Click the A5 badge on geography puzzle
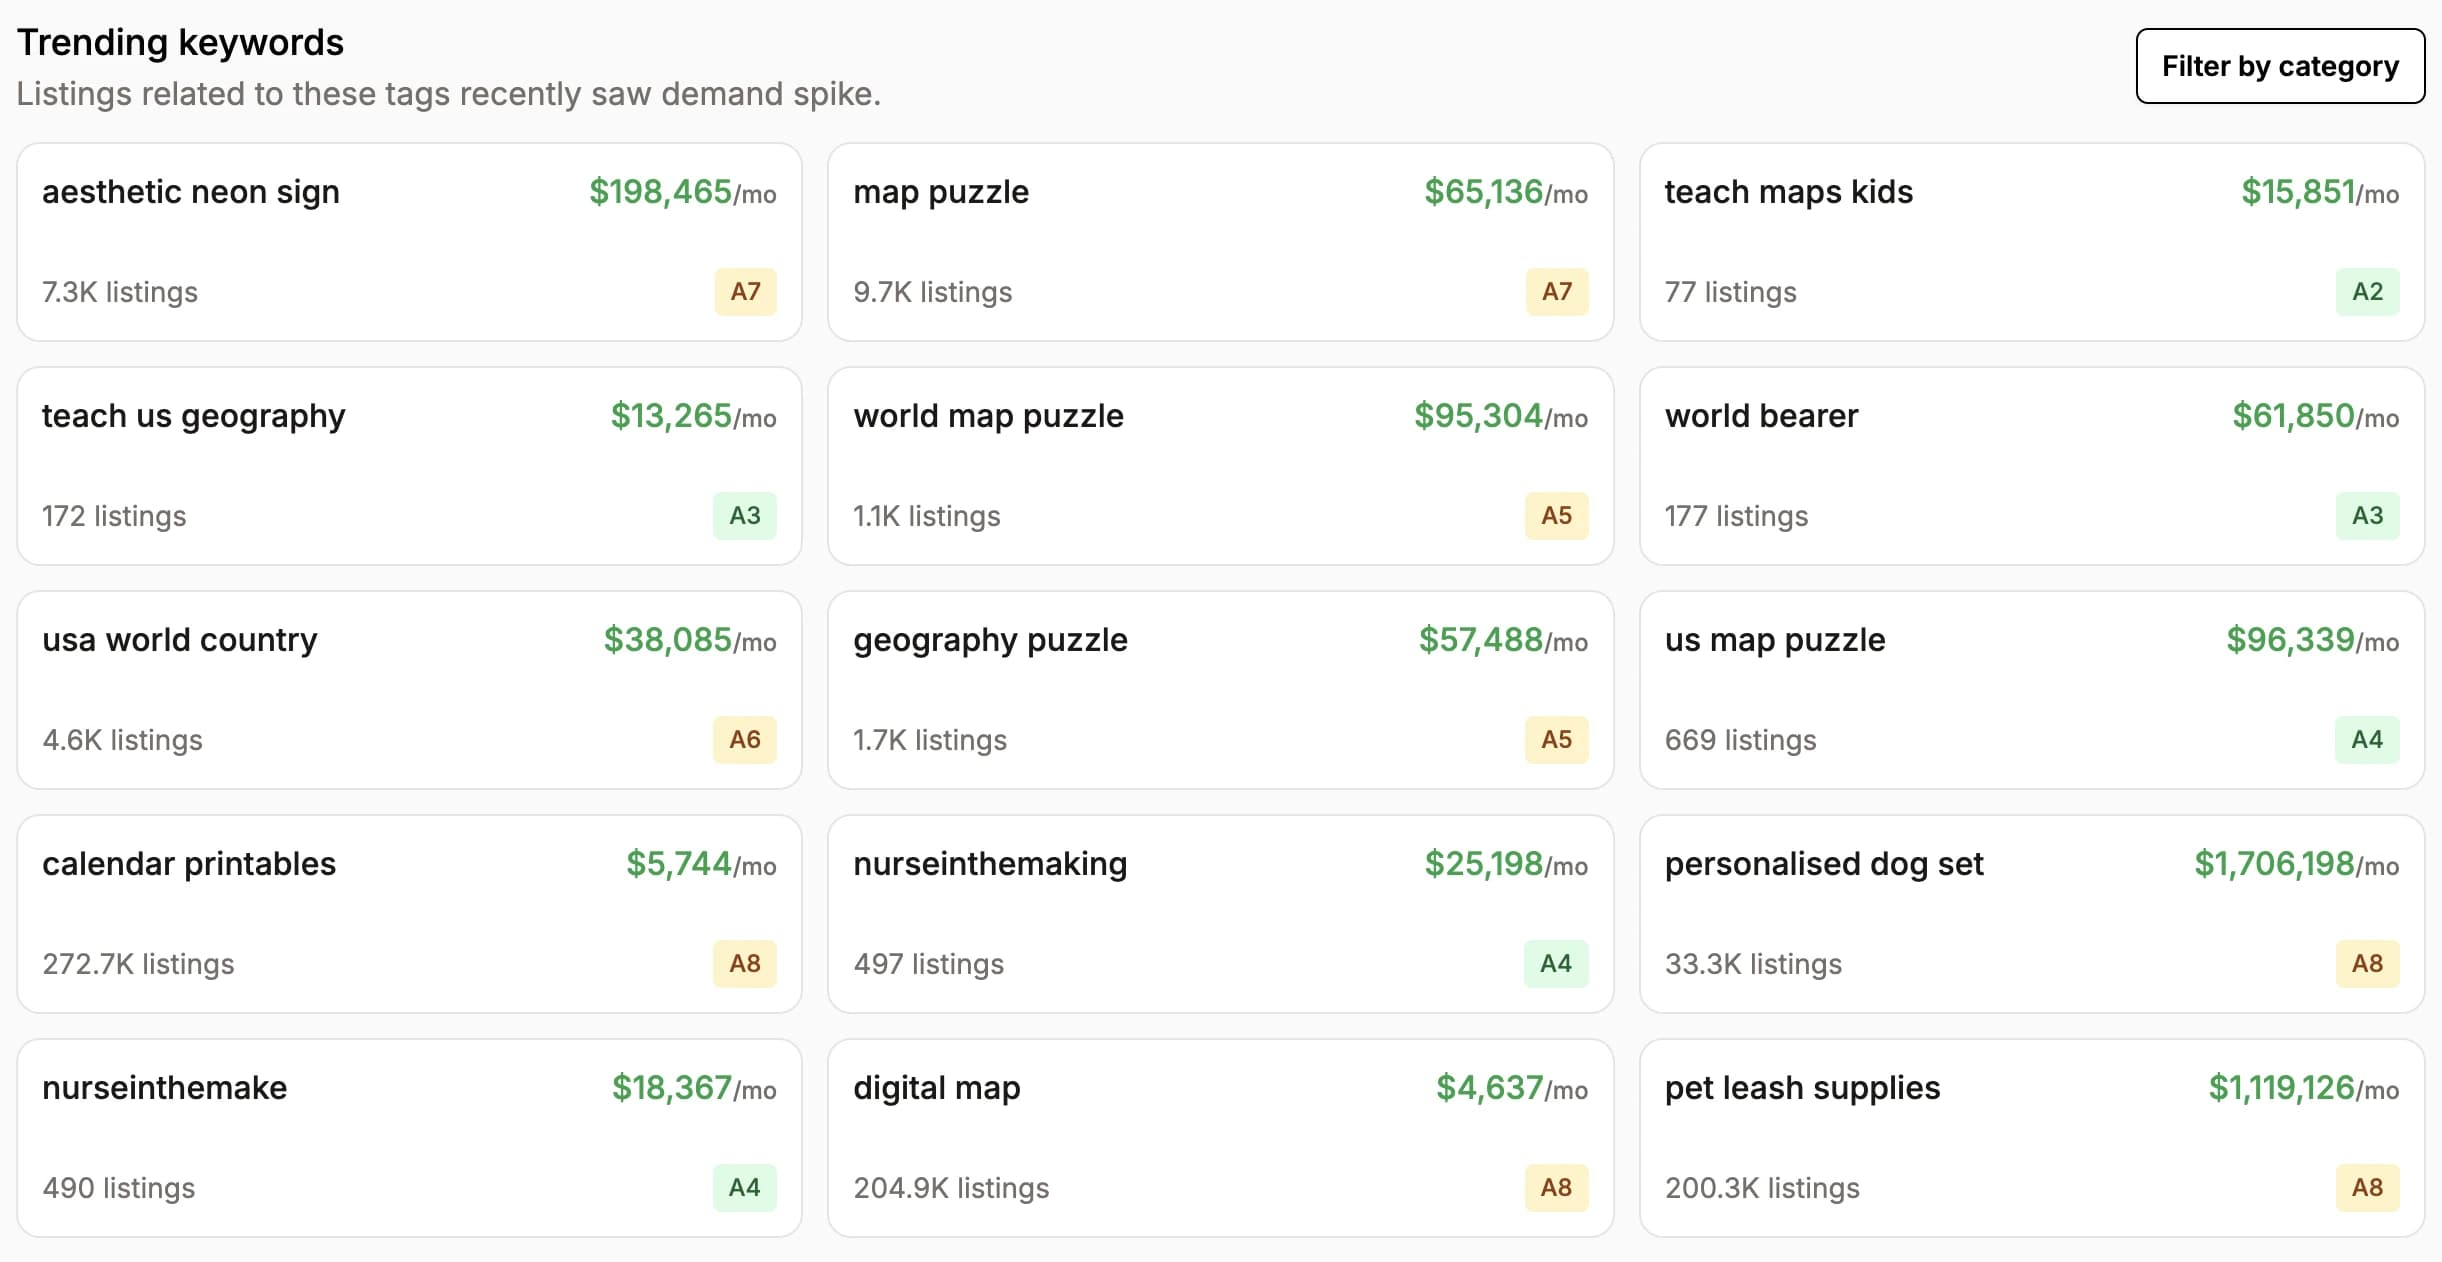The image size is (2442, 1262). click(x=1557, y=740)
